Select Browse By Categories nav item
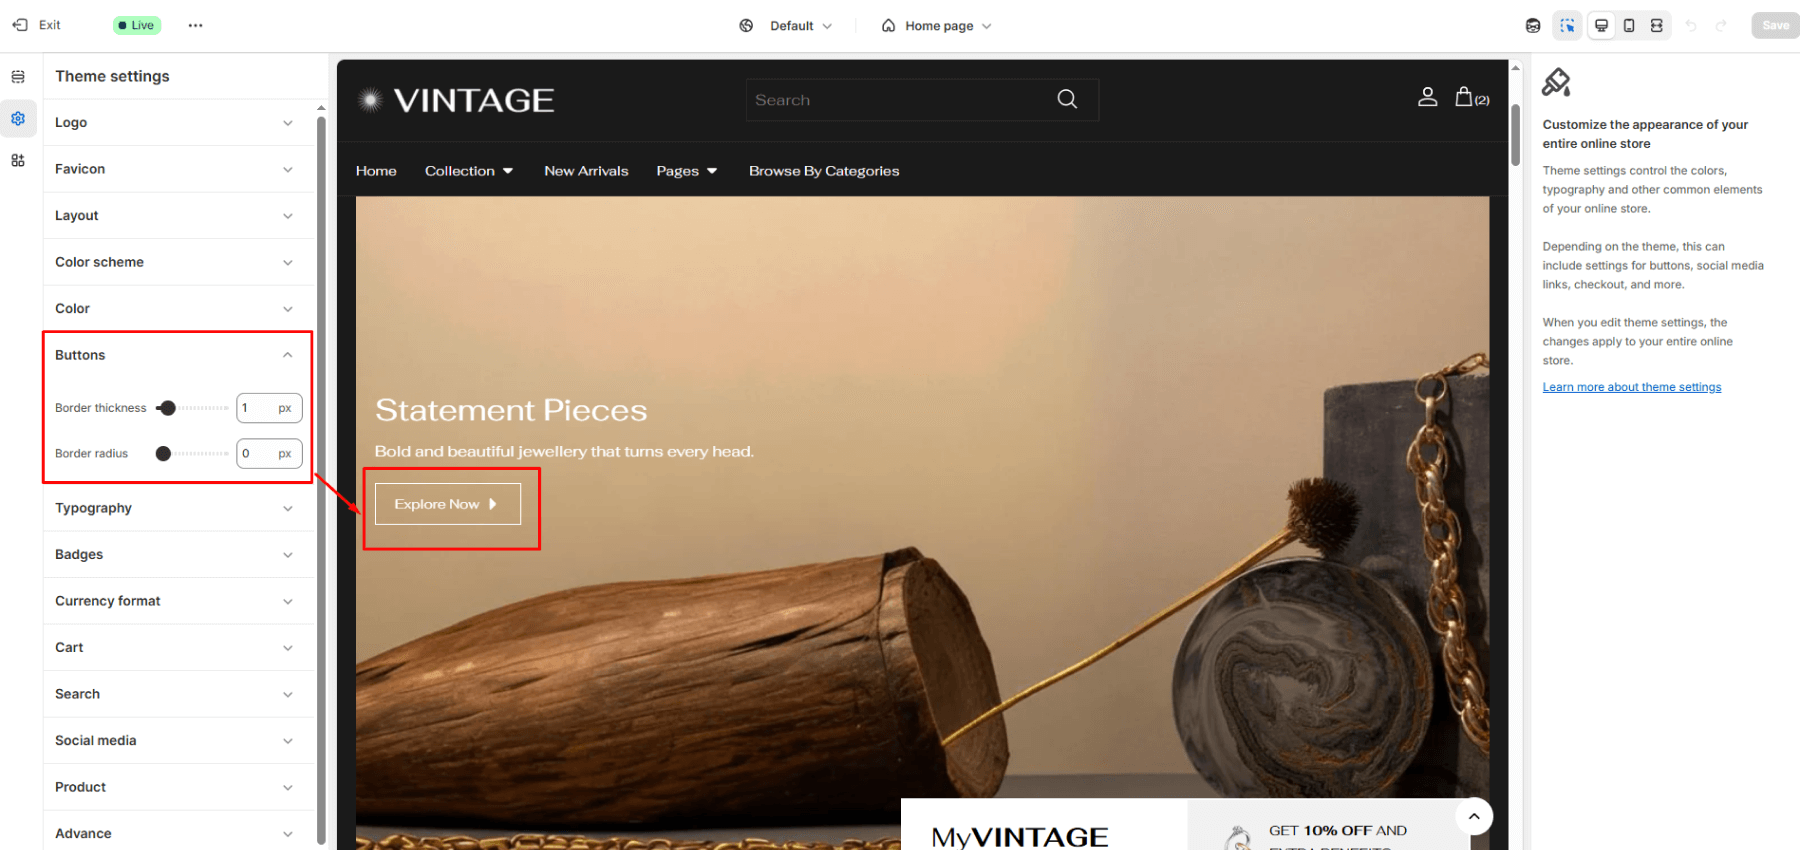 click(x=824, y=171)
